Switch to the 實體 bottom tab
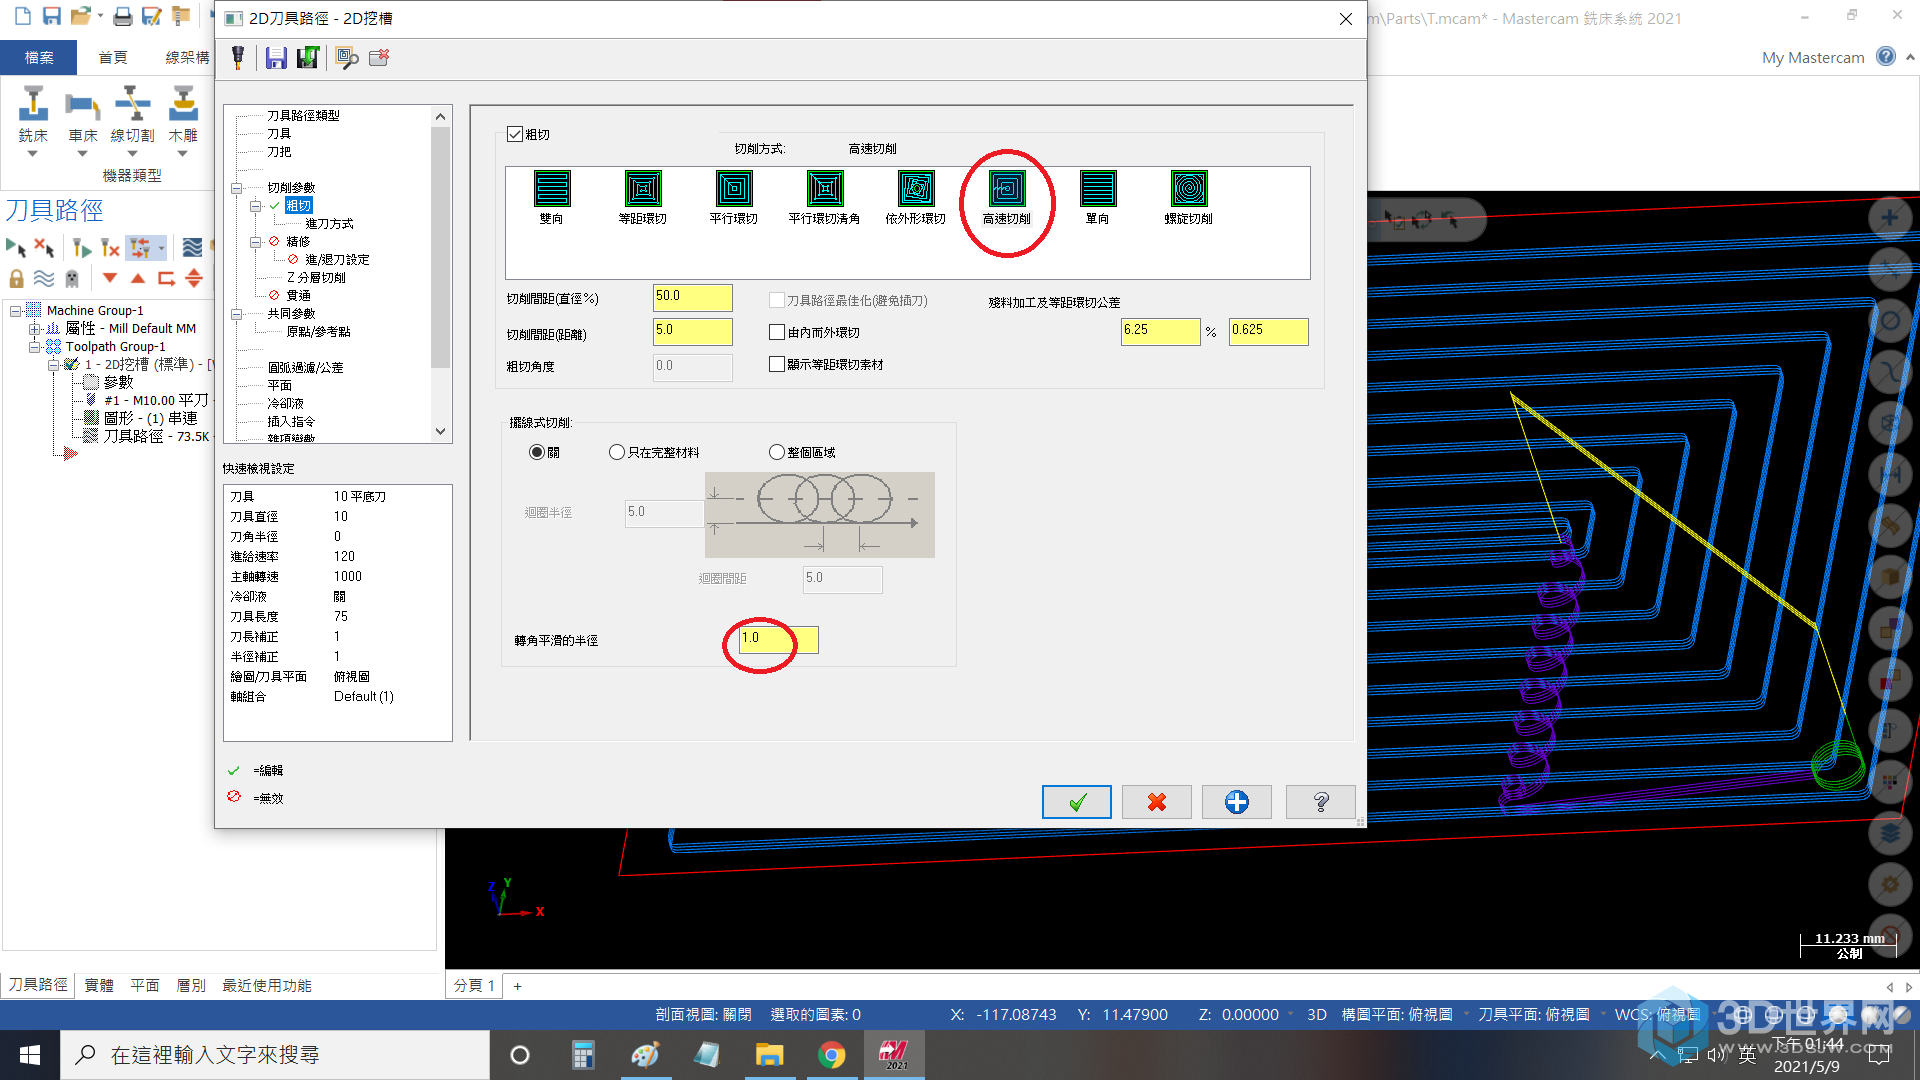 (99, 985)
